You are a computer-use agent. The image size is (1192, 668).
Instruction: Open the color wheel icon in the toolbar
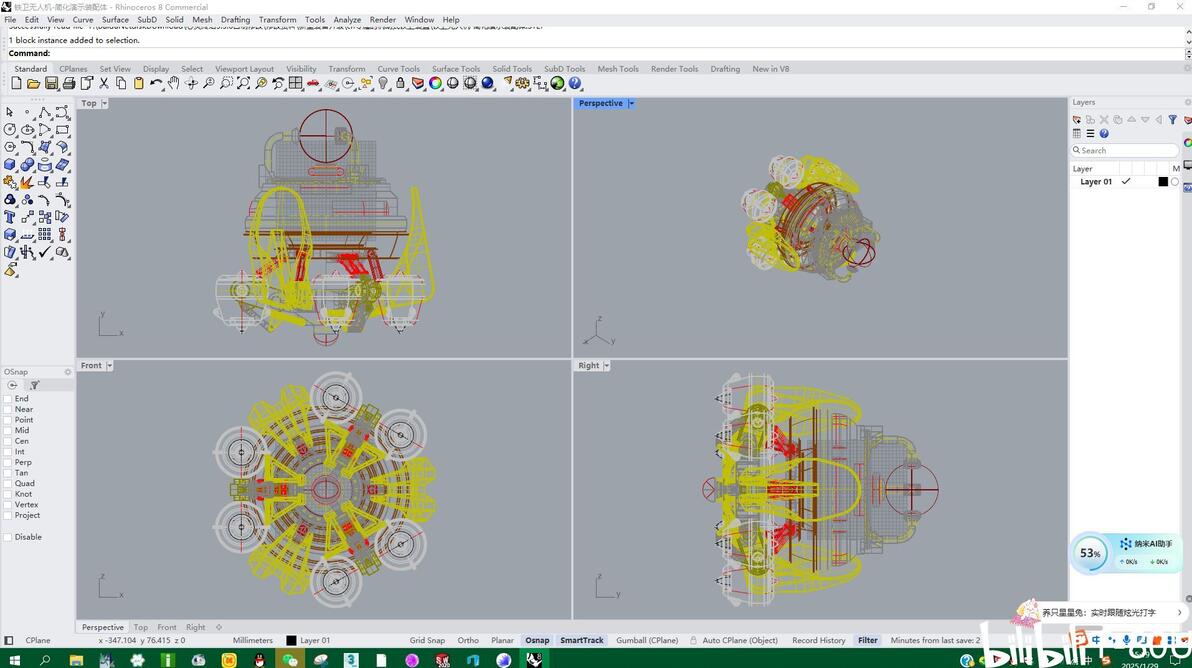pyautogui.click(x=436, y=84)
